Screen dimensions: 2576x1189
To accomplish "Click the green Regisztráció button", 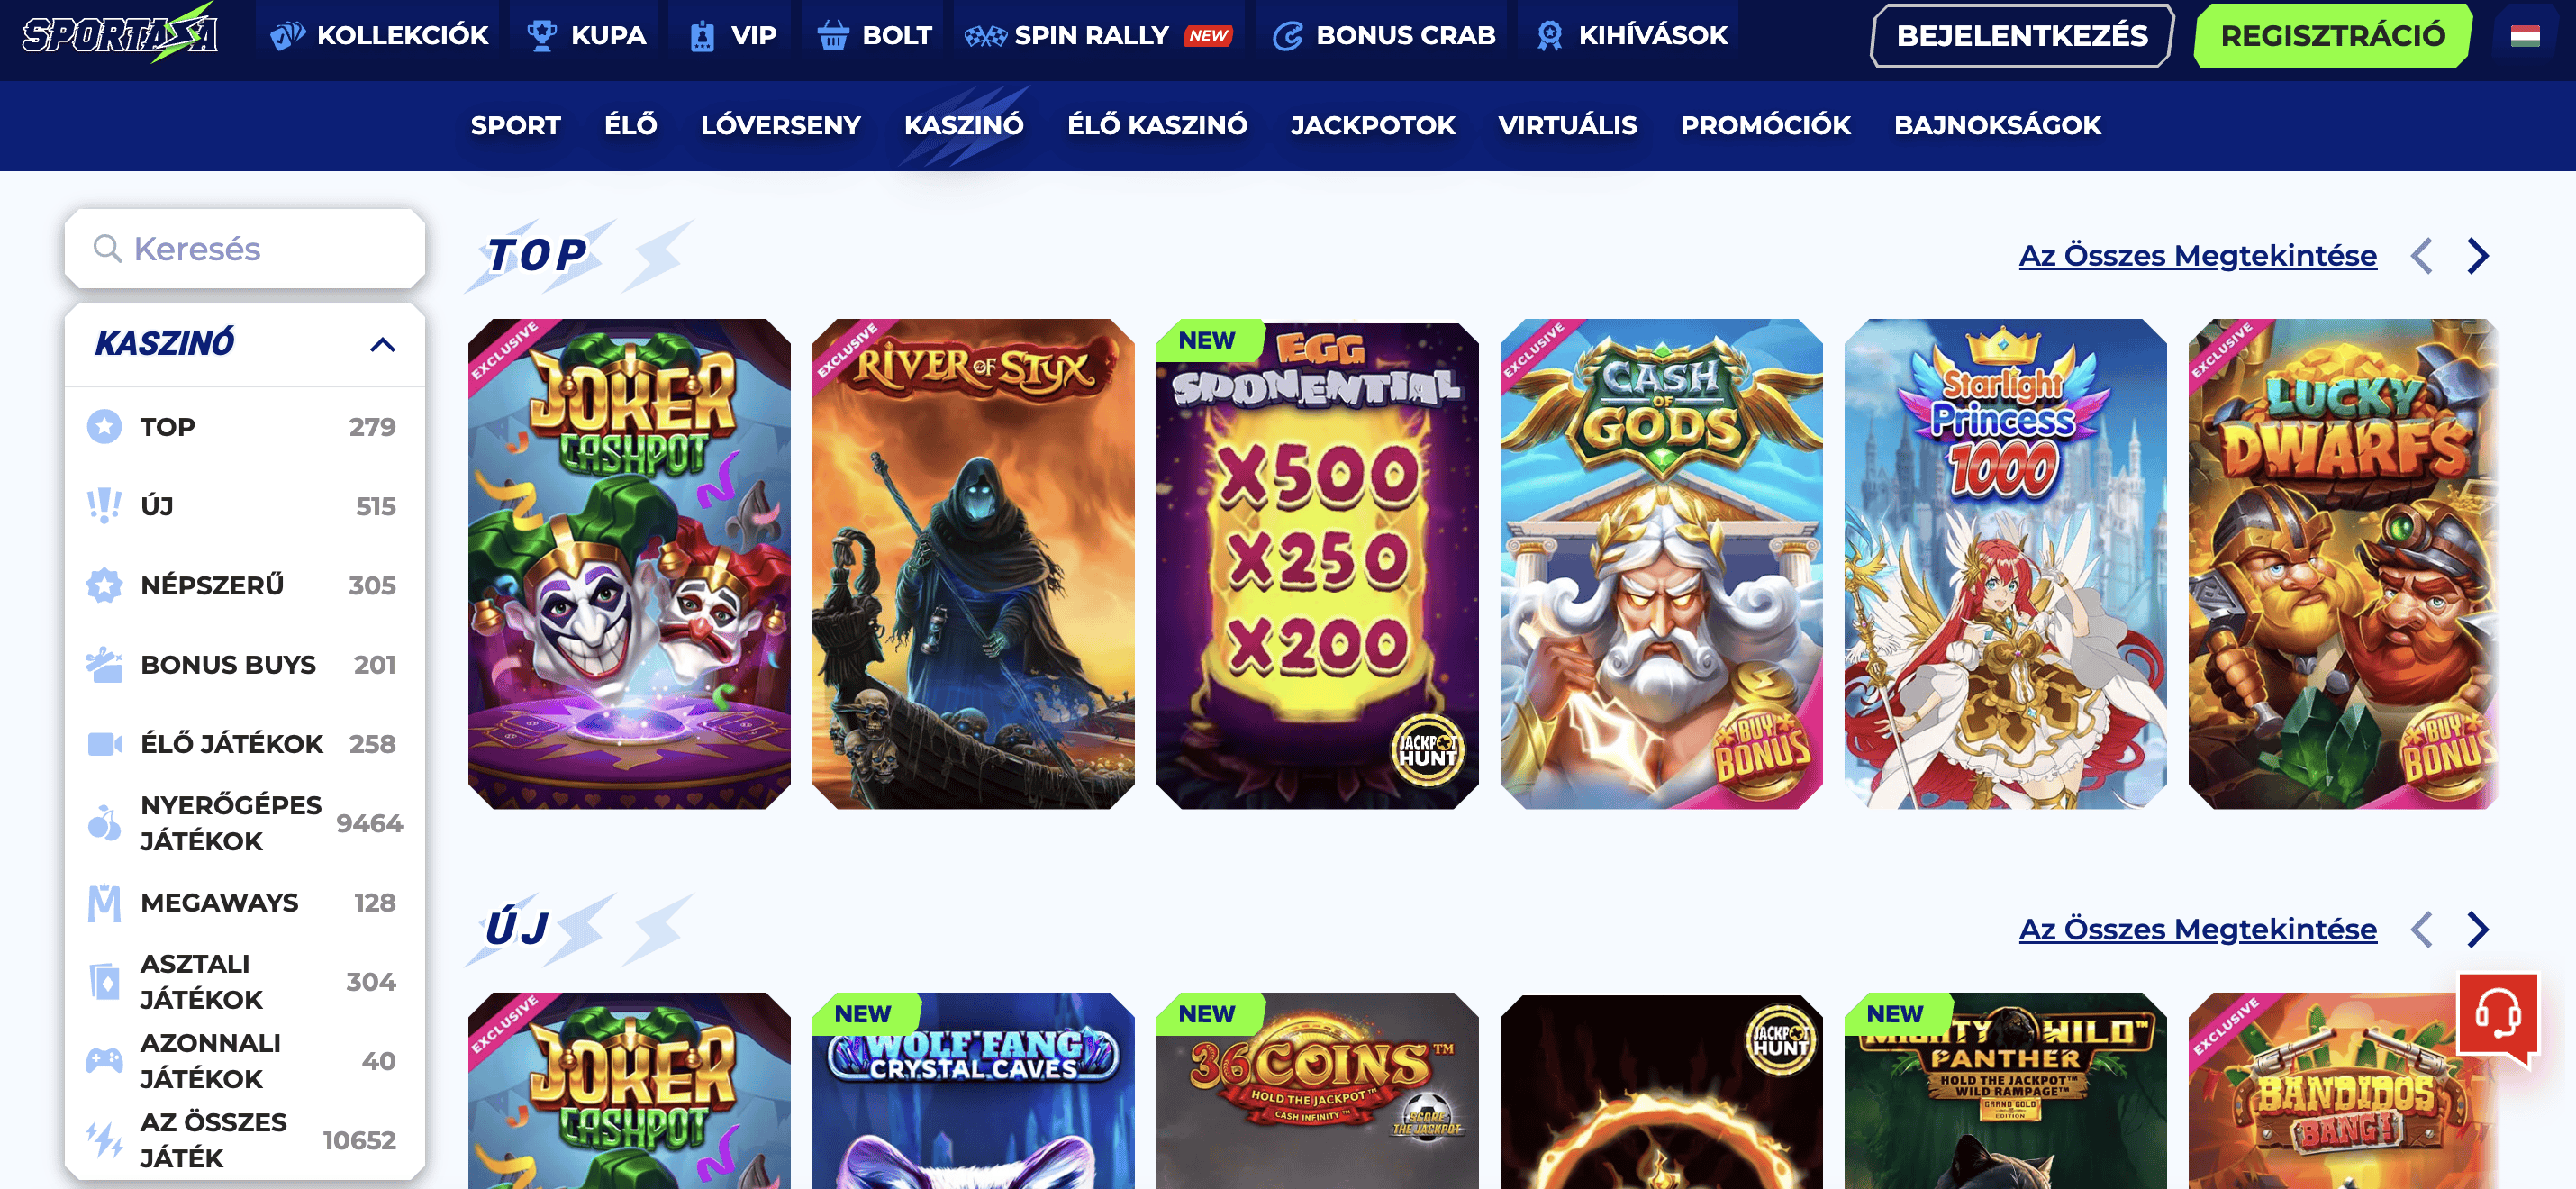I will tap(2332, 36).
